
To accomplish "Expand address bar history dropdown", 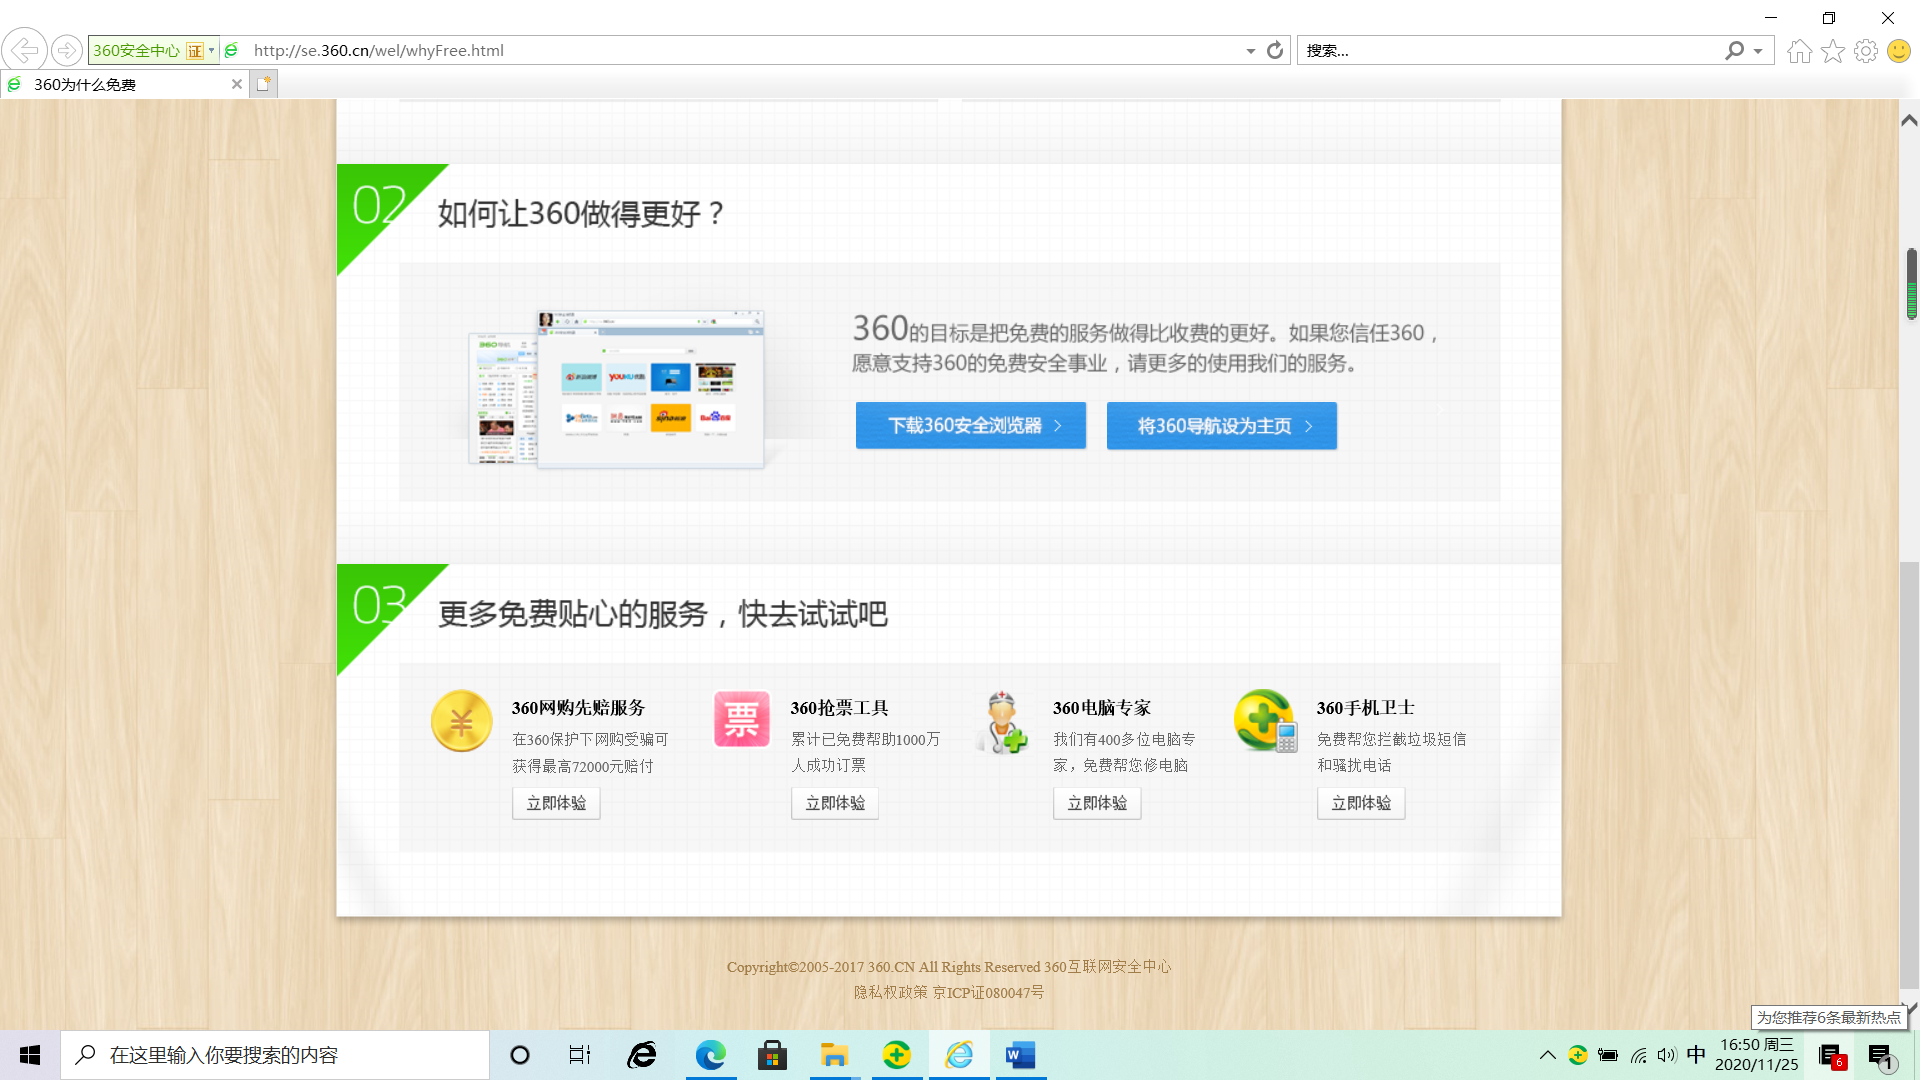I will pyautogui.click(x=1250, y=51).
